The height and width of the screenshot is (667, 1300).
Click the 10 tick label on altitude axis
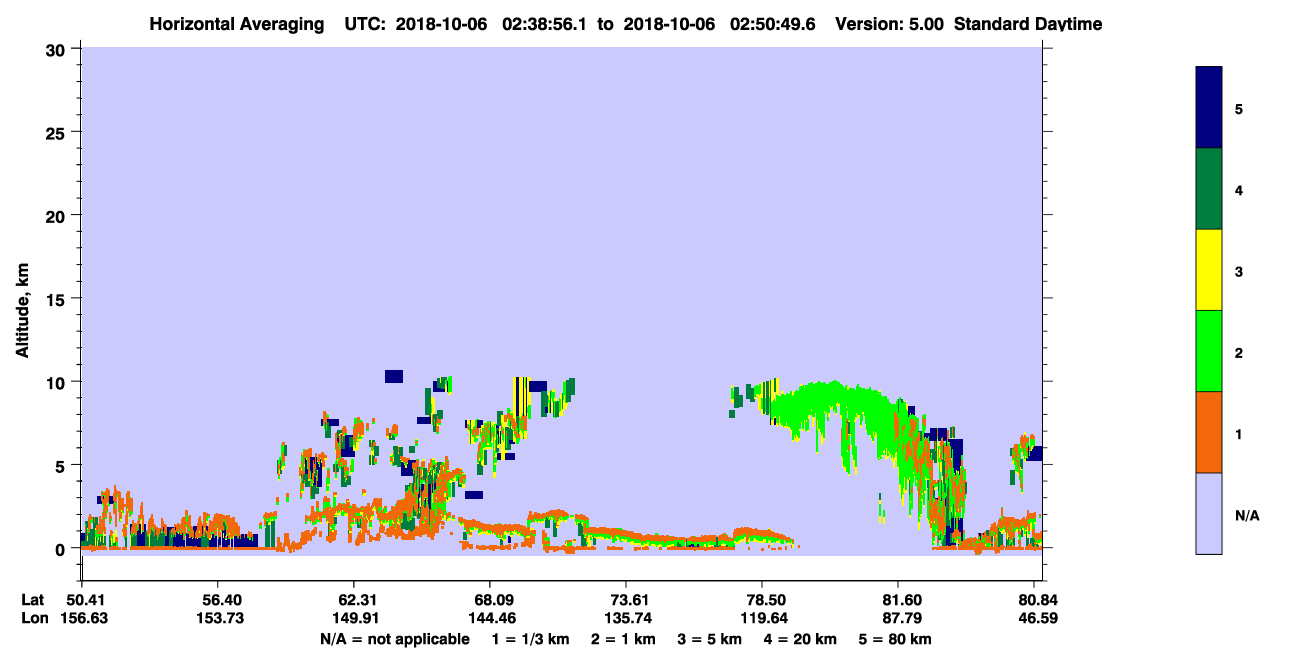[x=58, y=382]
